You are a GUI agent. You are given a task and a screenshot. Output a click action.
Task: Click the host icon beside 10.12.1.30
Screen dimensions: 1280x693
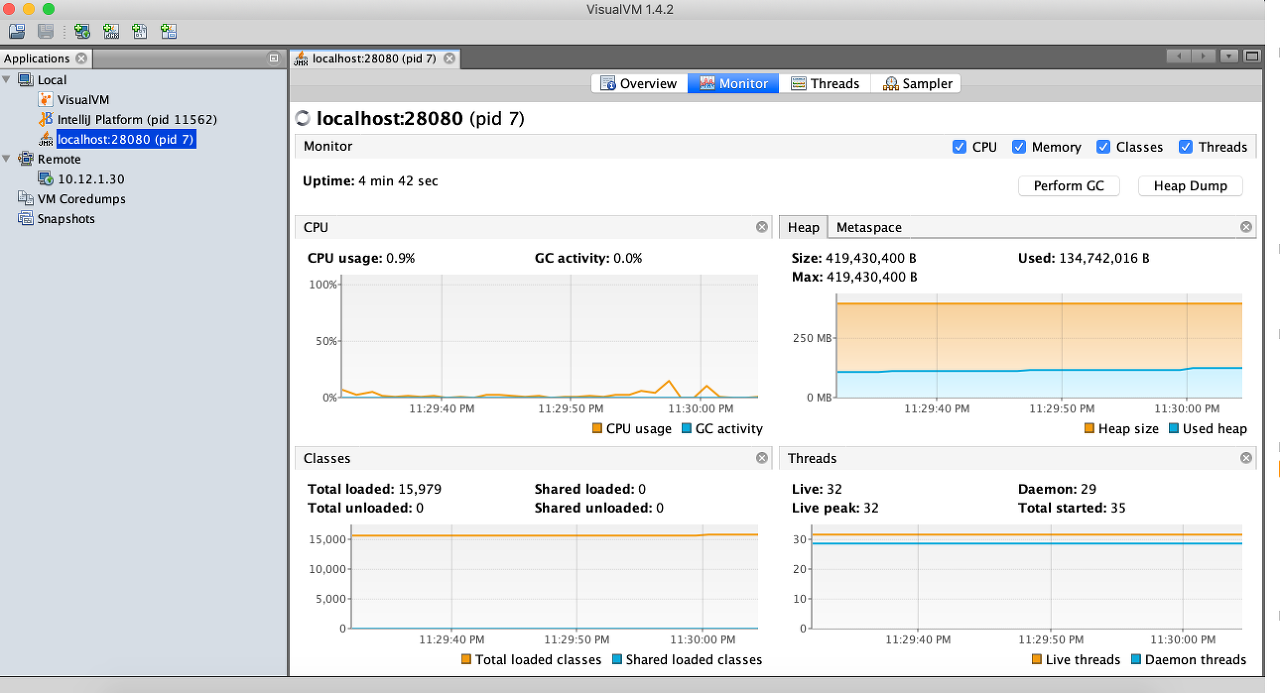(46, 179)
